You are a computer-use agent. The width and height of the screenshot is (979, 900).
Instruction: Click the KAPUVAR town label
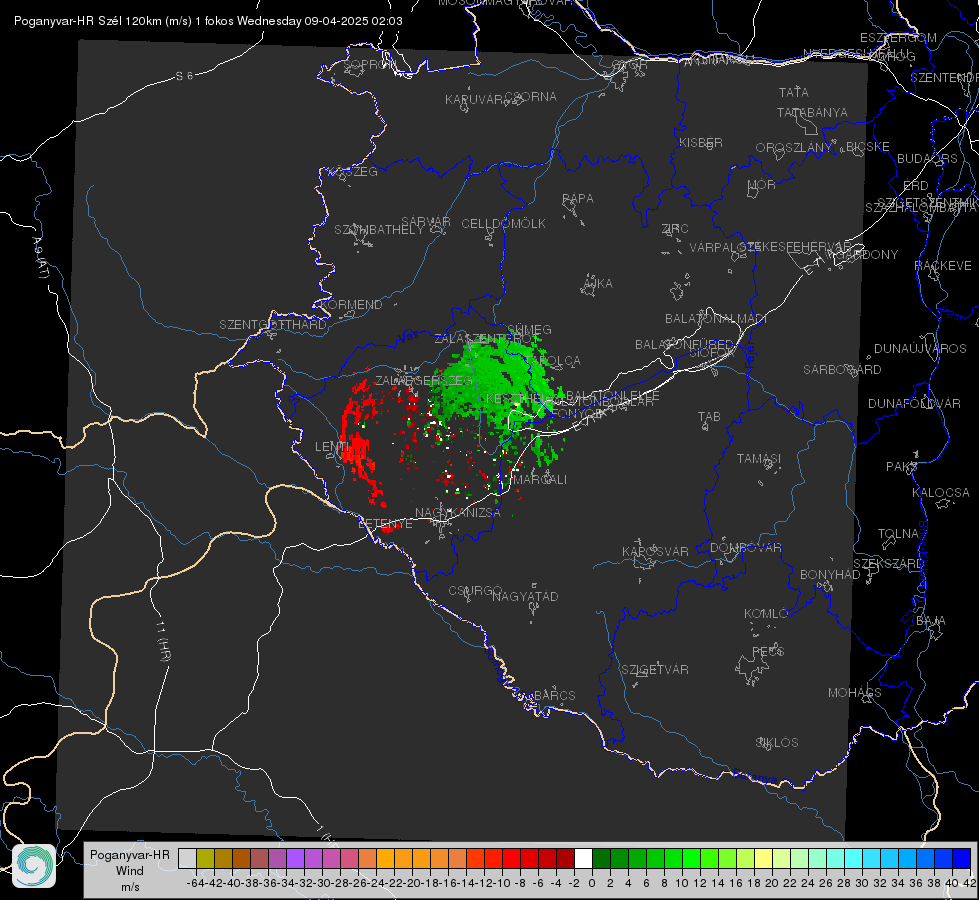[475, 100]
